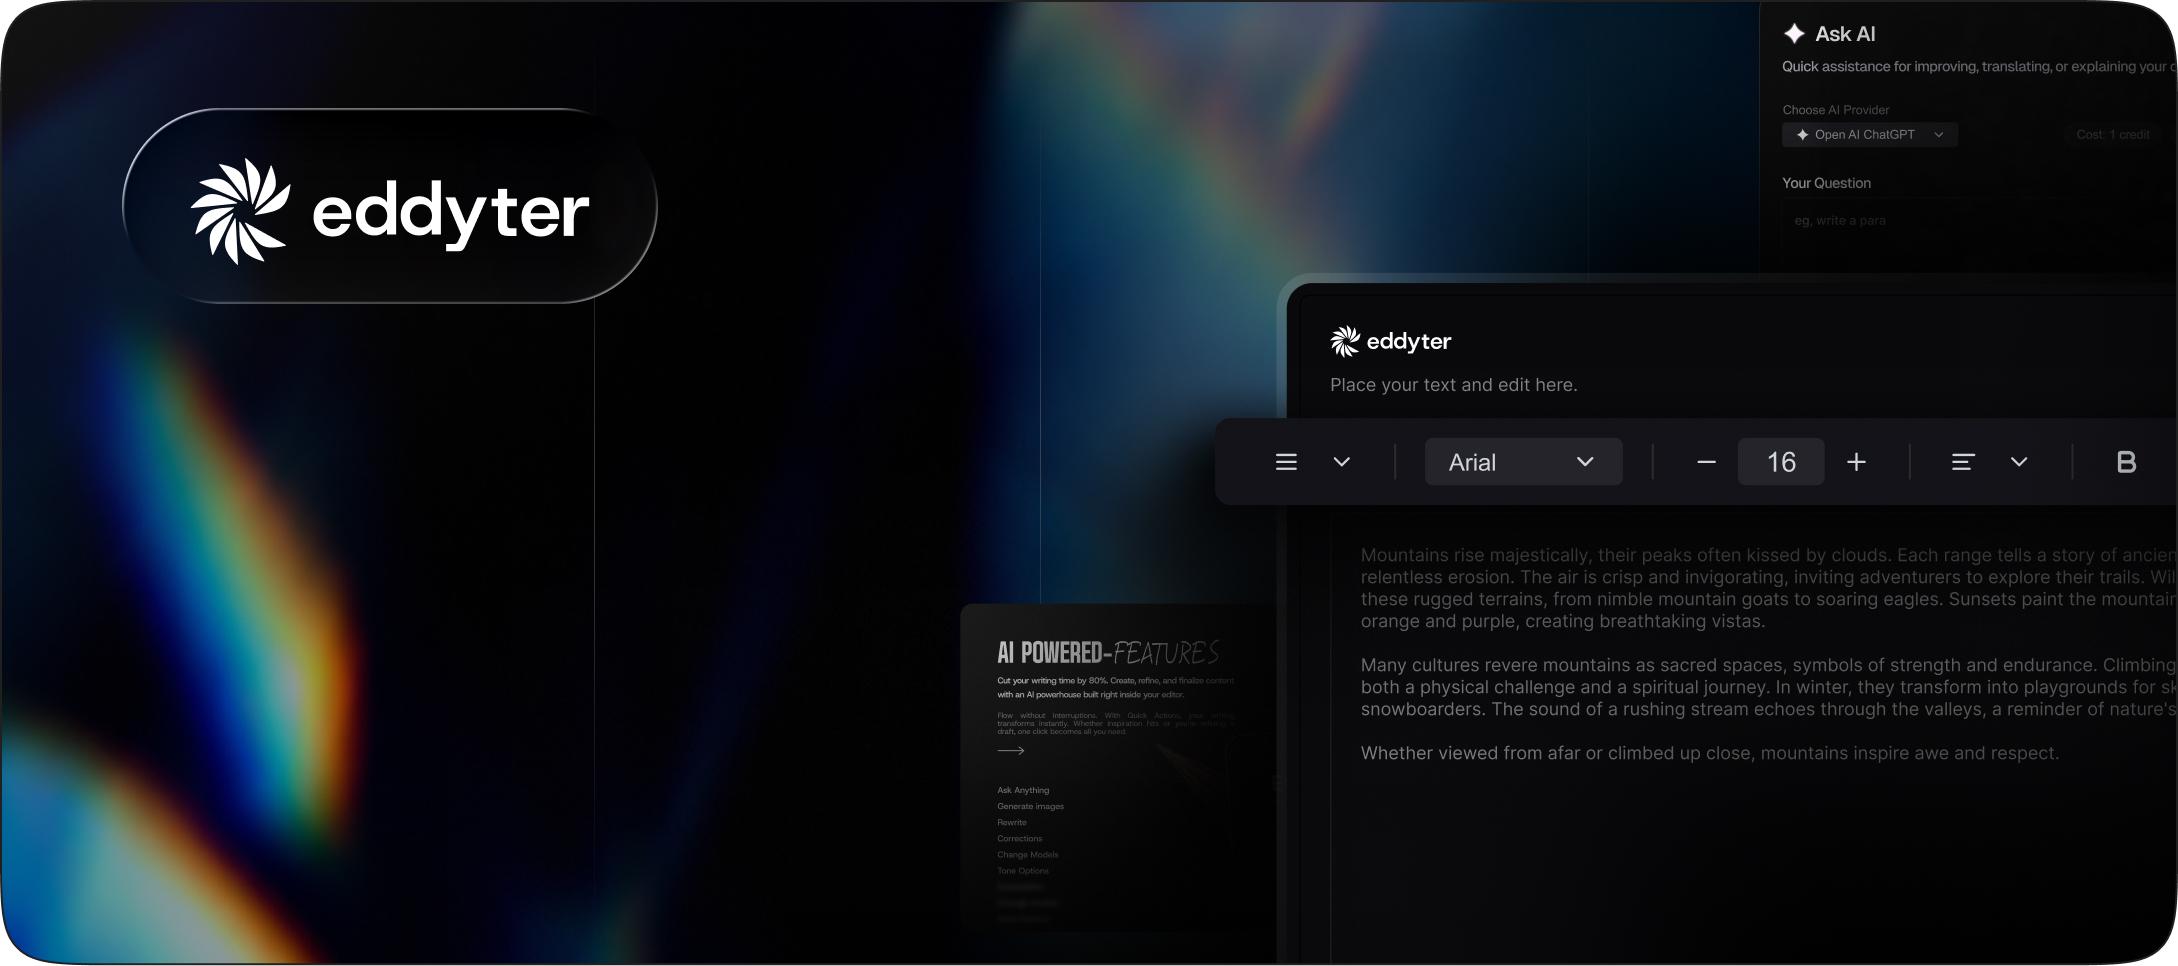2178x966 pixels.
Task: Click the large eddyter pinwheel logo
Action: point(240,211)
